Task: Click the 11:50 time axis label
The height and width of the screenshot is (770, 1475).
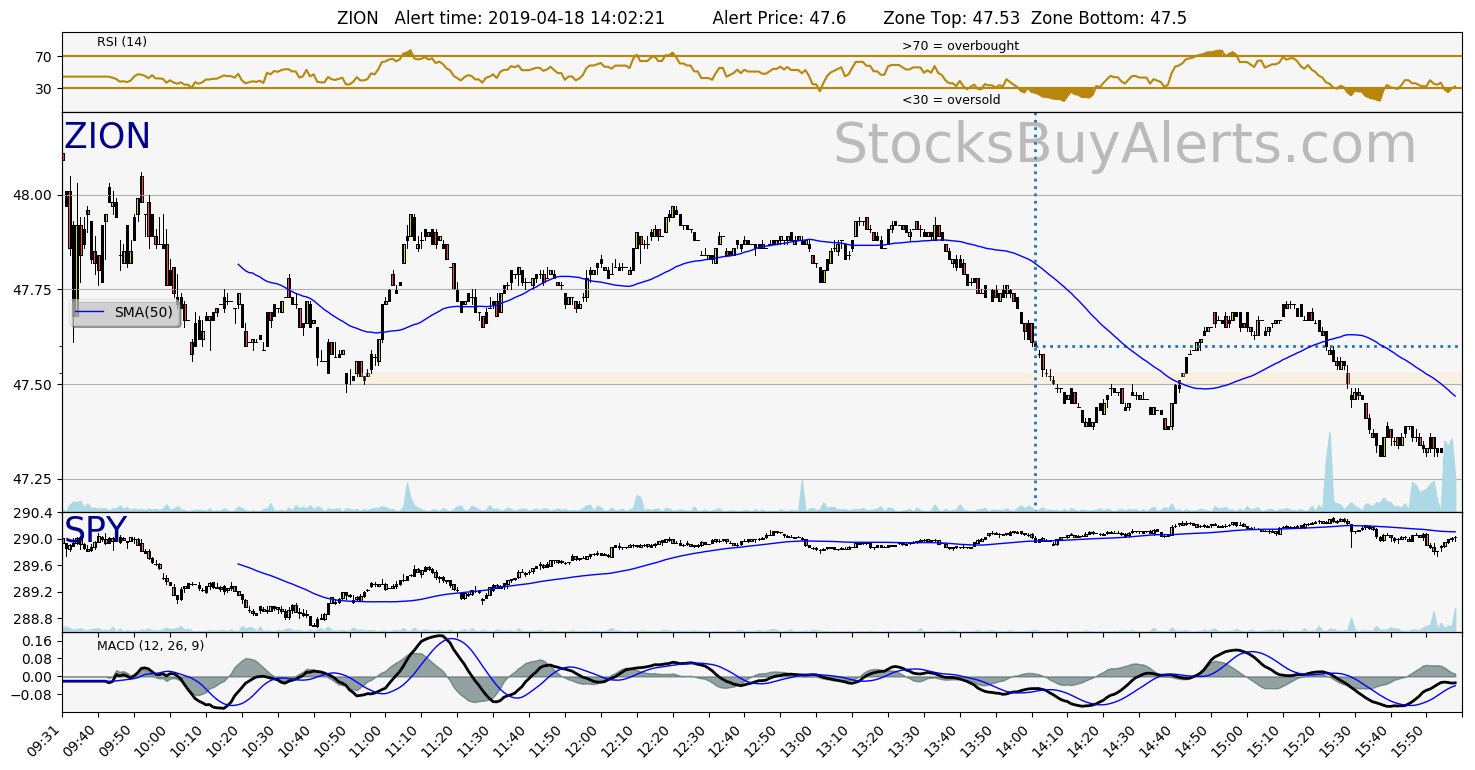Action: pyautogui.click(x=547, y=740)
